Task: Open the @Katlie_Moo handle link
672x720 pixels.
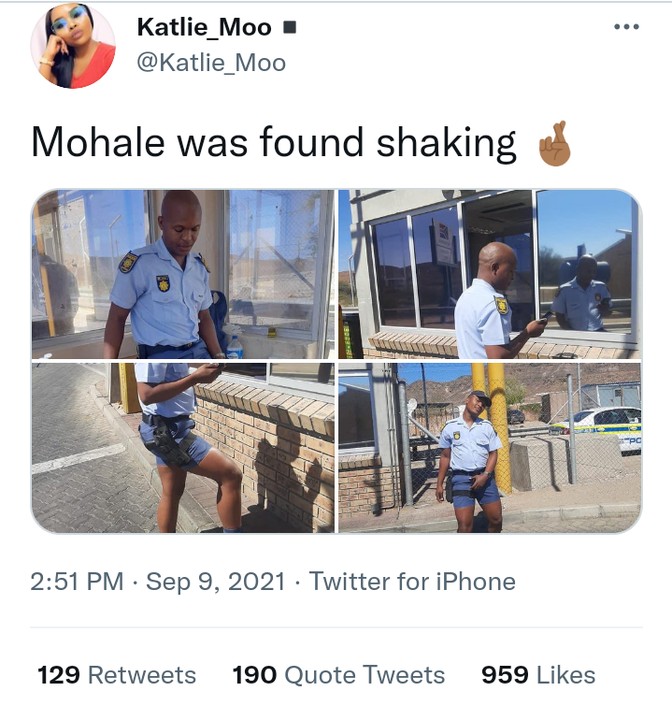Action: click(x=211, y=63)
